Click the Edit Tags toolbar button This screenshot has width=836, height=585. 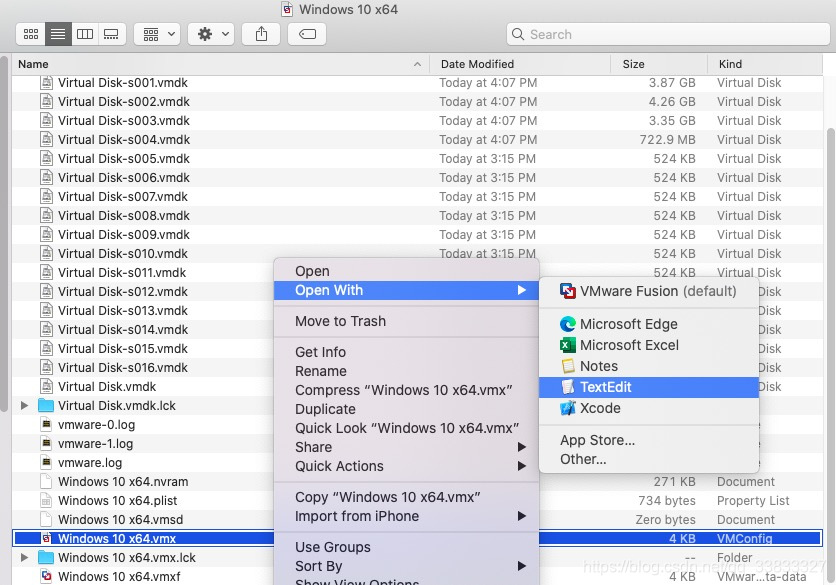(x=307, y=34)
